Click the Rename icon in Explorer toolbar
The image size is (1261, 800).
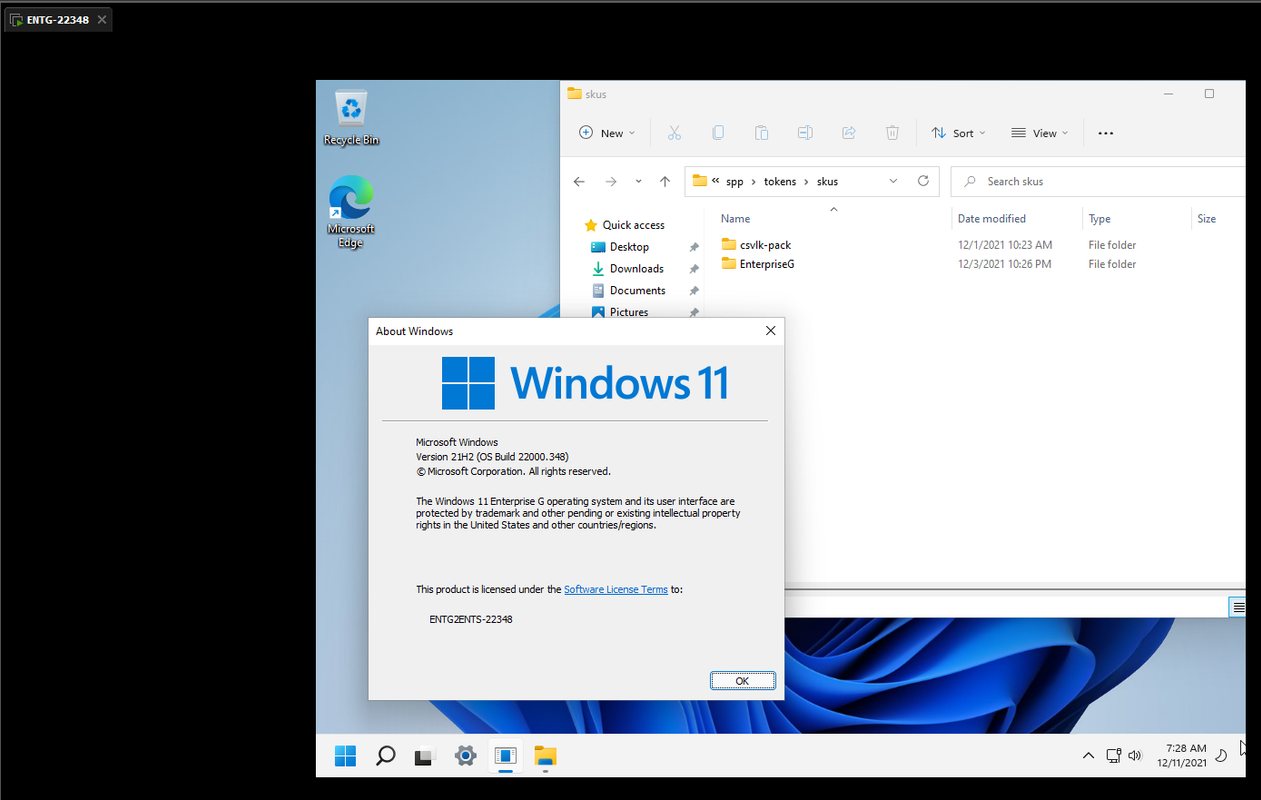(805, 133)
